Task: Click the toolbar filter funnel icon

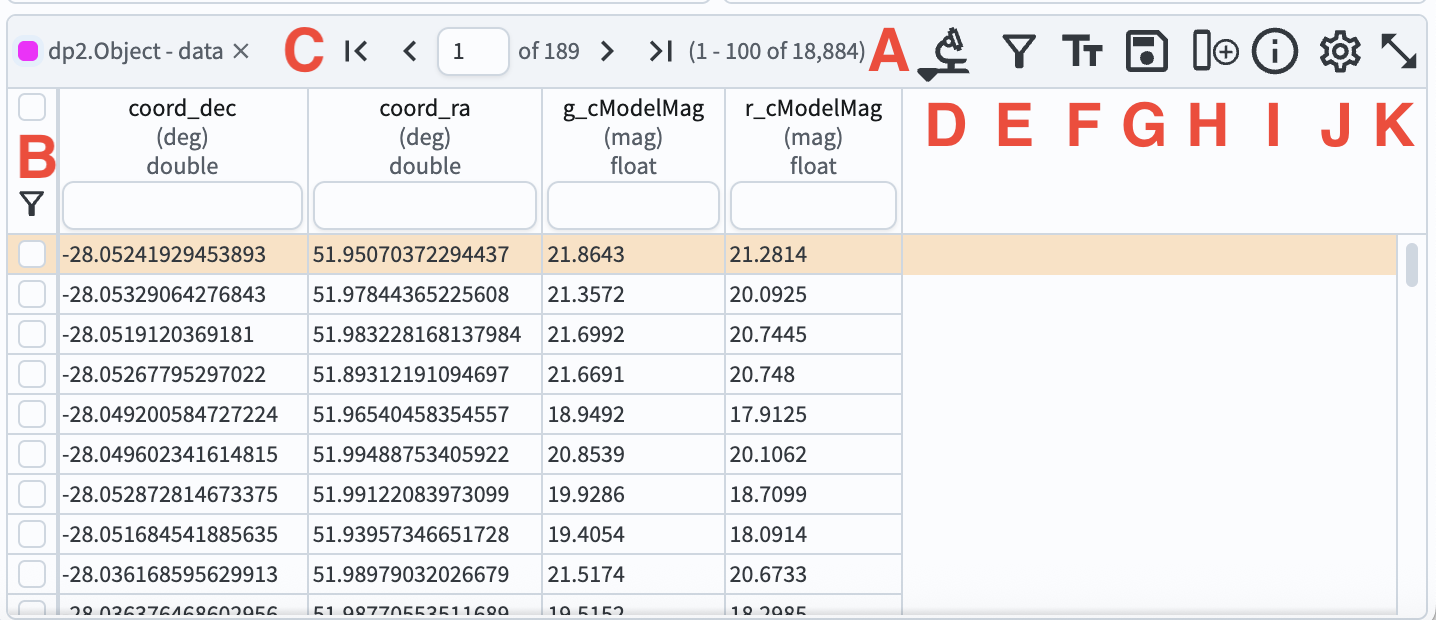Action: click(1018, 52)
